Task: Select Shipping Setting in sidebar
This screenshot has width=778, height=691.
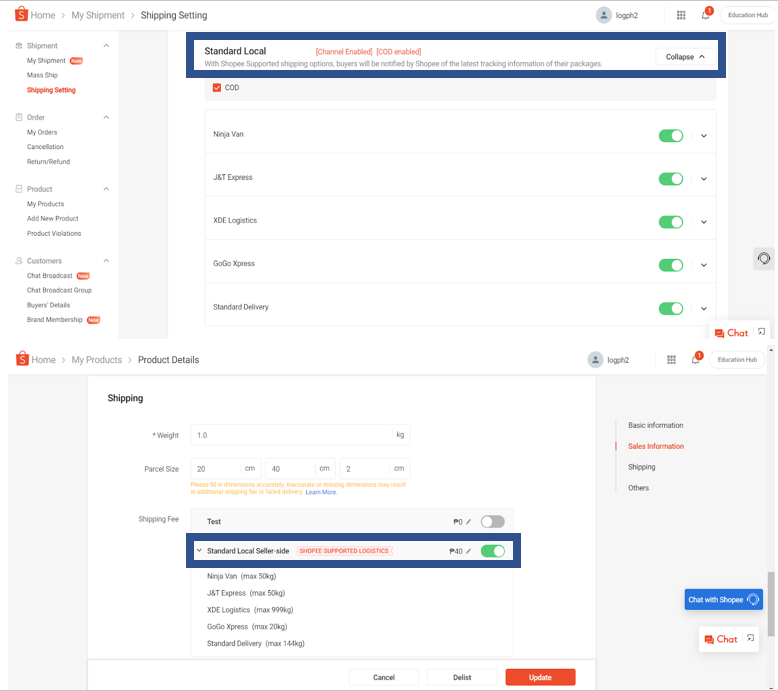Action: pos(51,90)
